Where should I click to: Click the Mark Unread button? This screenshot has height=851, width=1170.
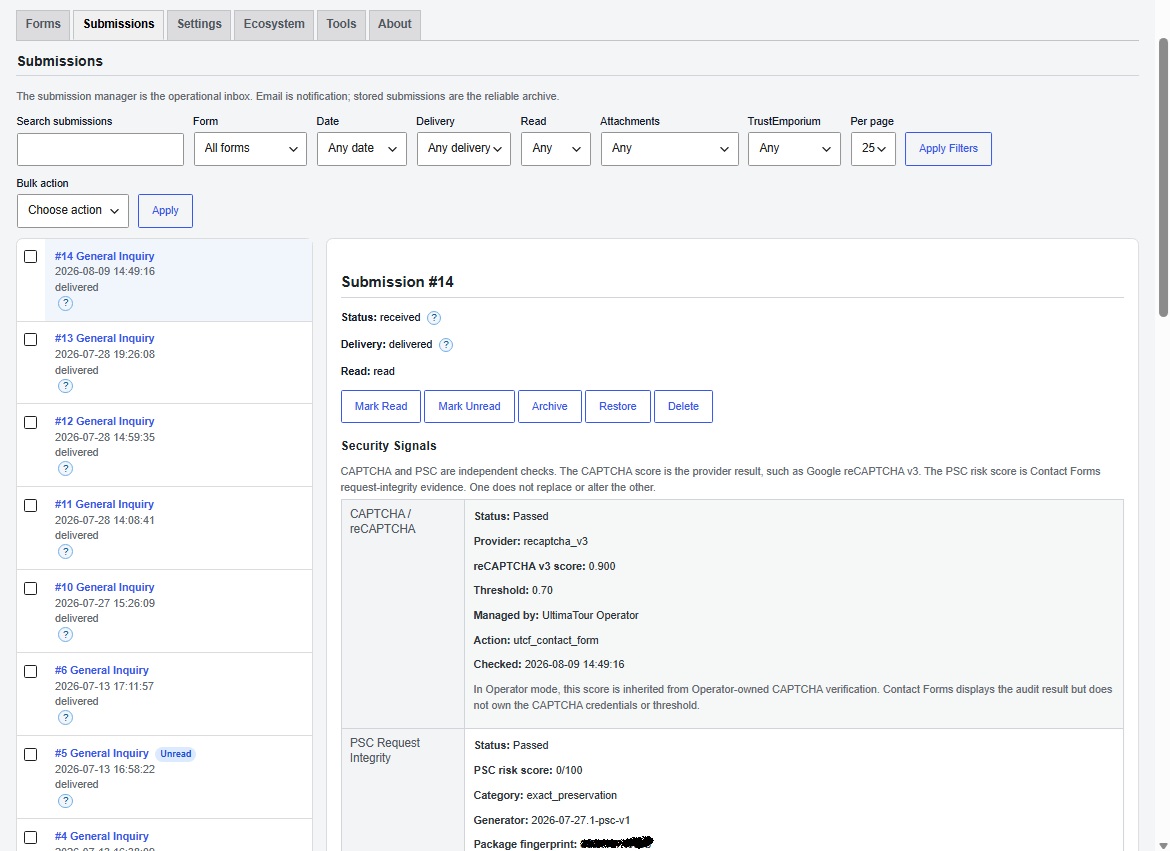click(469, 406)
